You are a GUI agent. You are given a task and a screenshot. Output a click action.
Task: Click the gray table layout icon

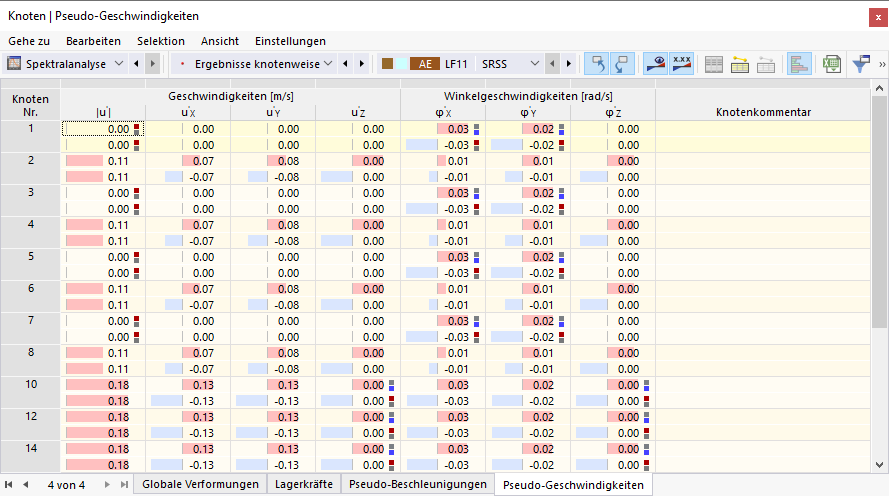(713, 64)
